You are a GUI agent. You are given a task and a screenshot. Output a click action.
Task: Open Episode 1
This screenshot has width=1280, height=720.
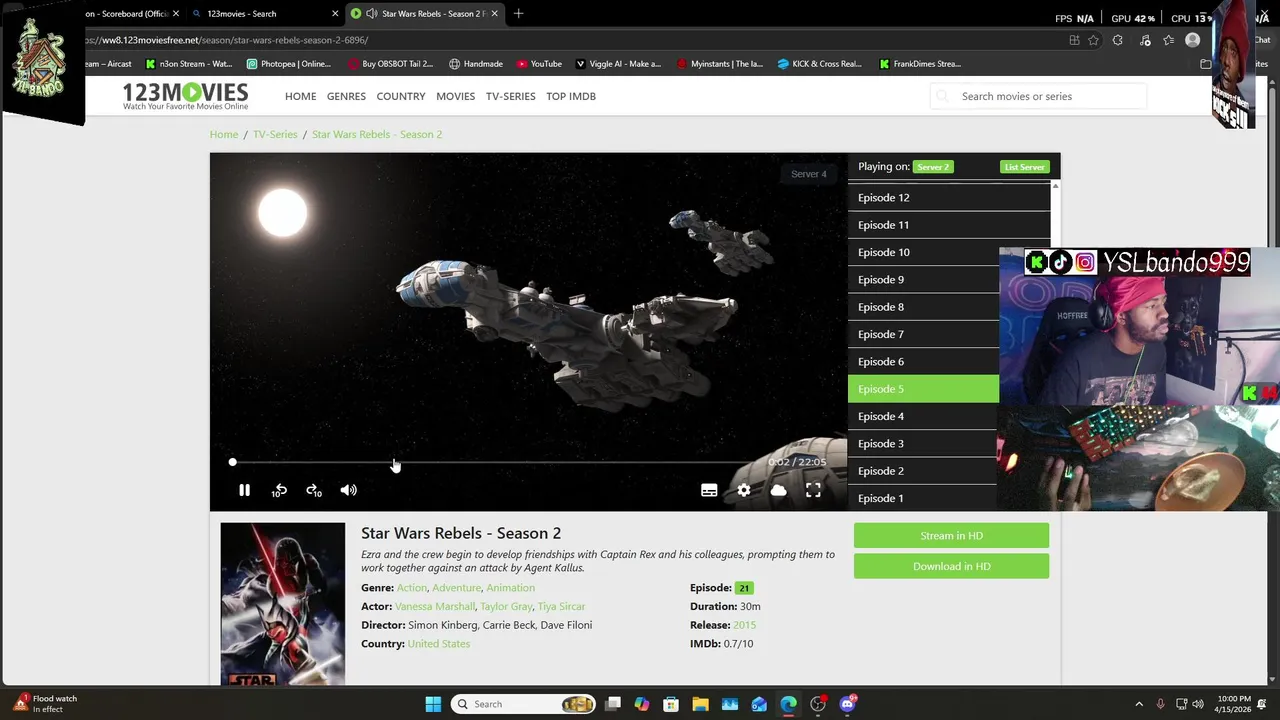(923, 498)
